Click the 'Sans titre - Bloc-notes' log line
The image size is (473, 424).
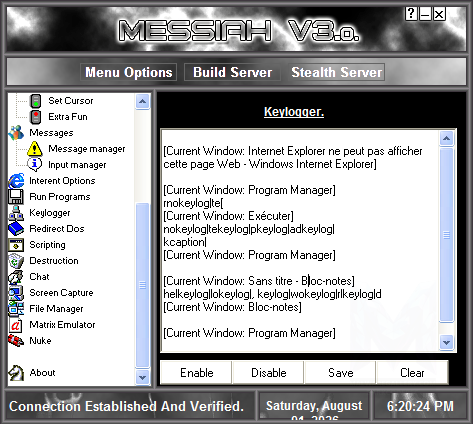(x=259, y=281)
